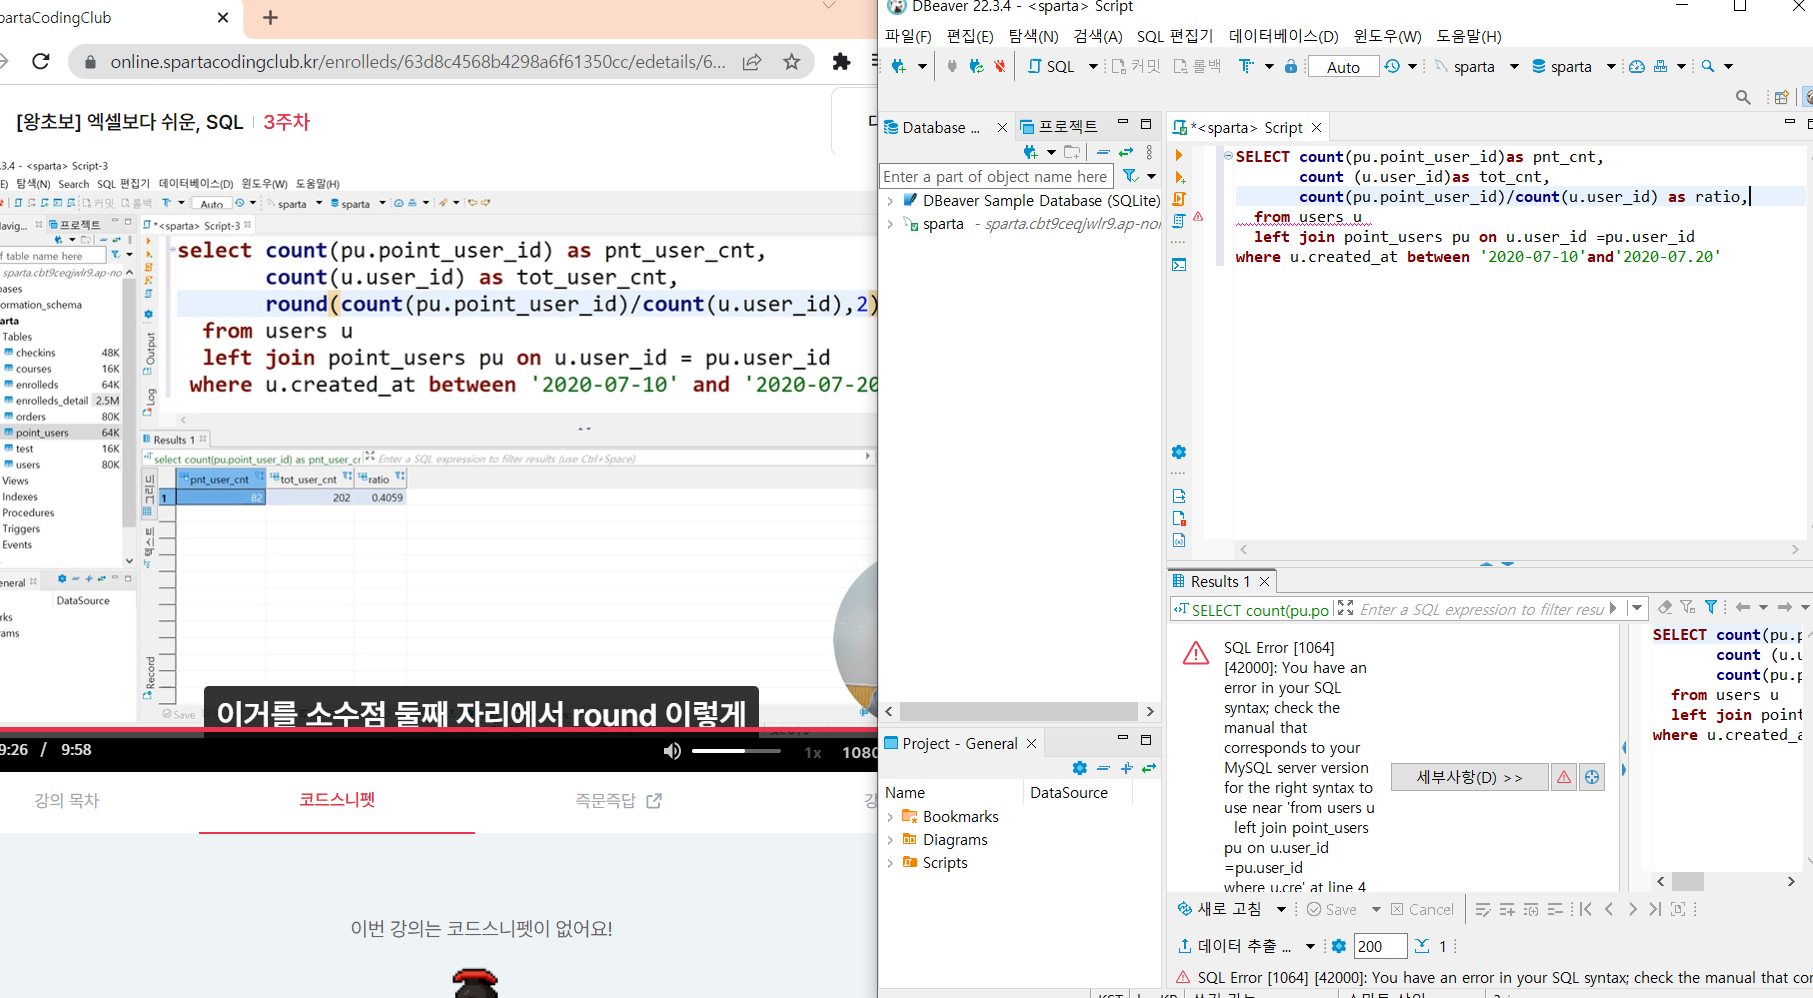
Task: Click the extensions puzzle icon in Chrome
Action: tap(841, 62)
